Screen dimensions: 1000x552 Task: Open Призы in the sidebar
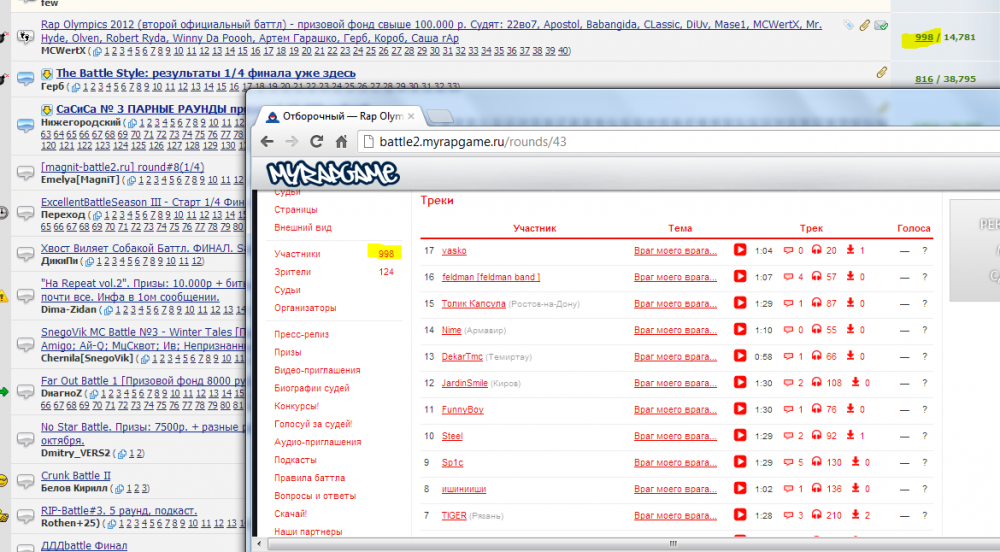288,352
